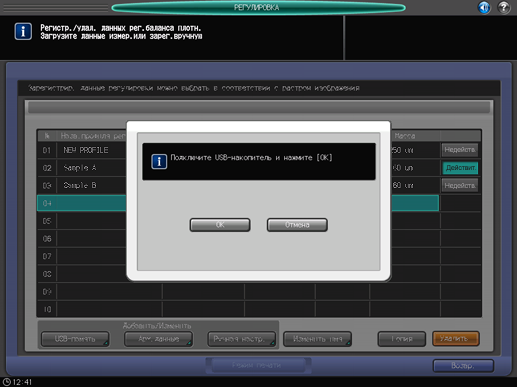Image resolution: width=517 pixels, height=387 pixels.
Task: Toggle Недейств. status for row 01
Action: pyautogui.click(x=460, y=150)
